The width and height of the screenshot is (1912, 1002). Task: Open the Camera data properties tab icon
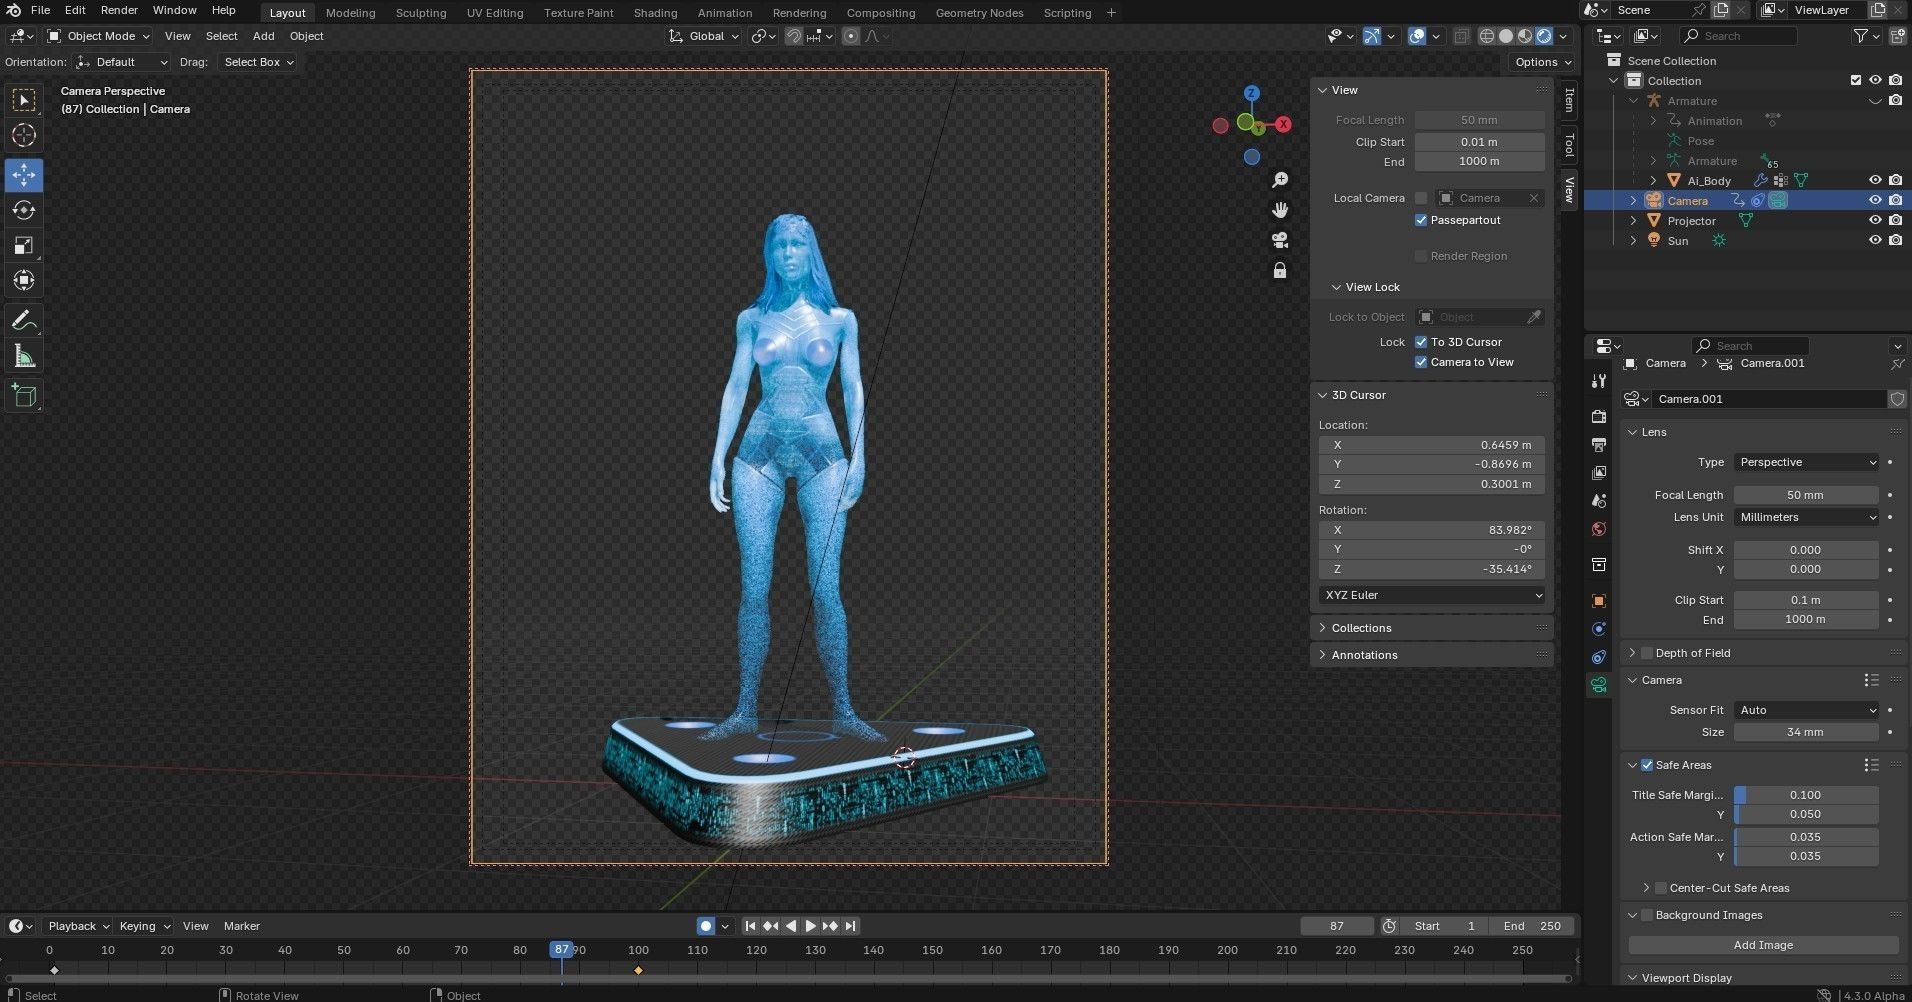click(x=1599, y=685)
